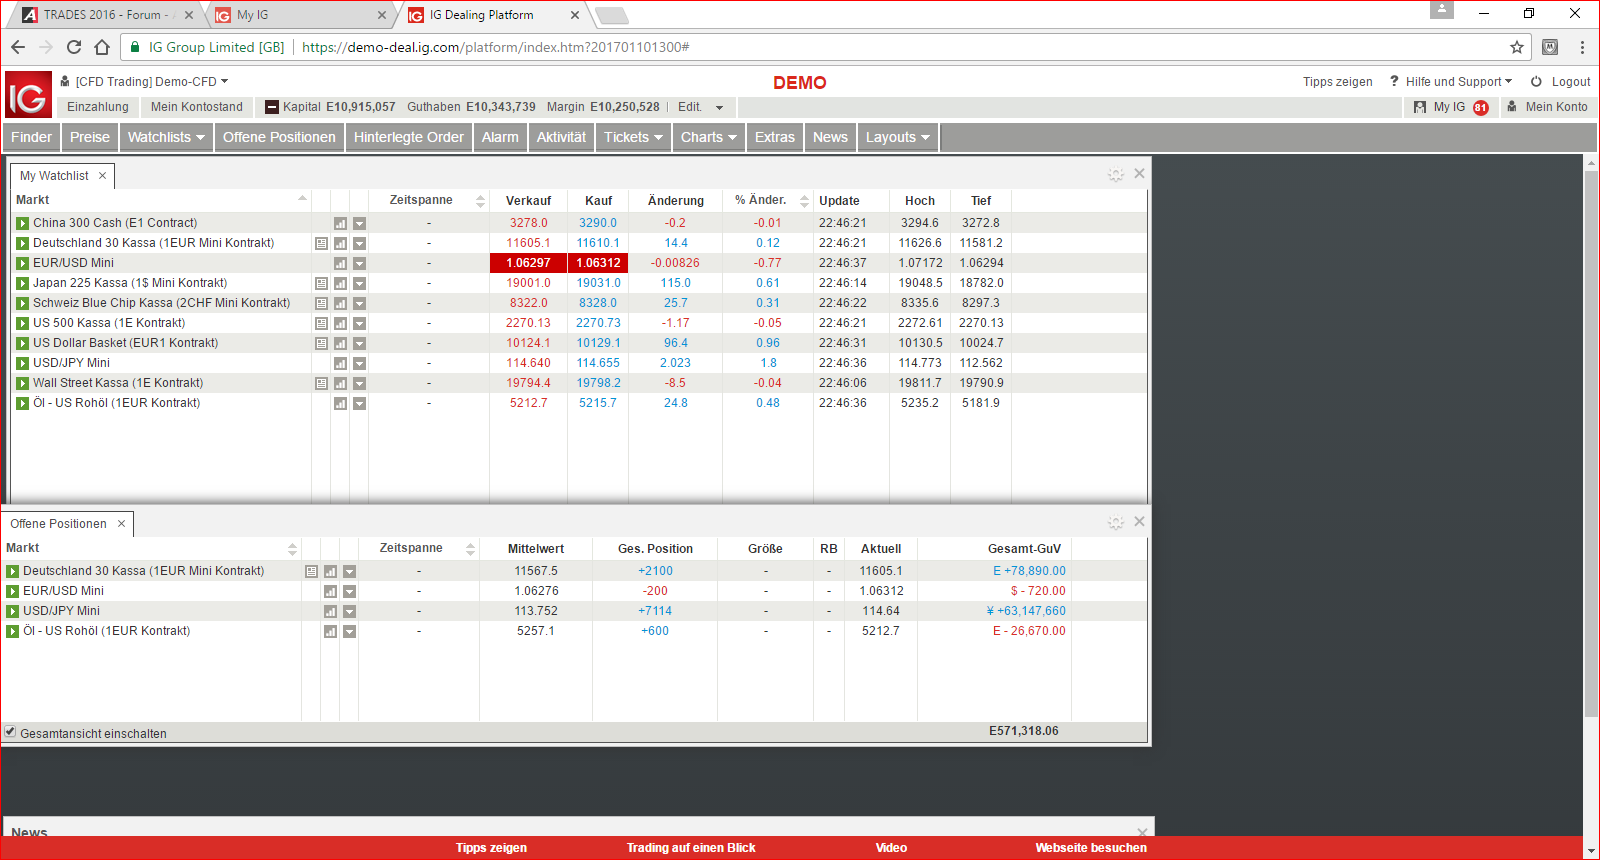Image resolution: width=1600 pixels, height=860 pixels.
Task: Open market info icon for Japan 225 Kassa
Action: tap(321, 283)
